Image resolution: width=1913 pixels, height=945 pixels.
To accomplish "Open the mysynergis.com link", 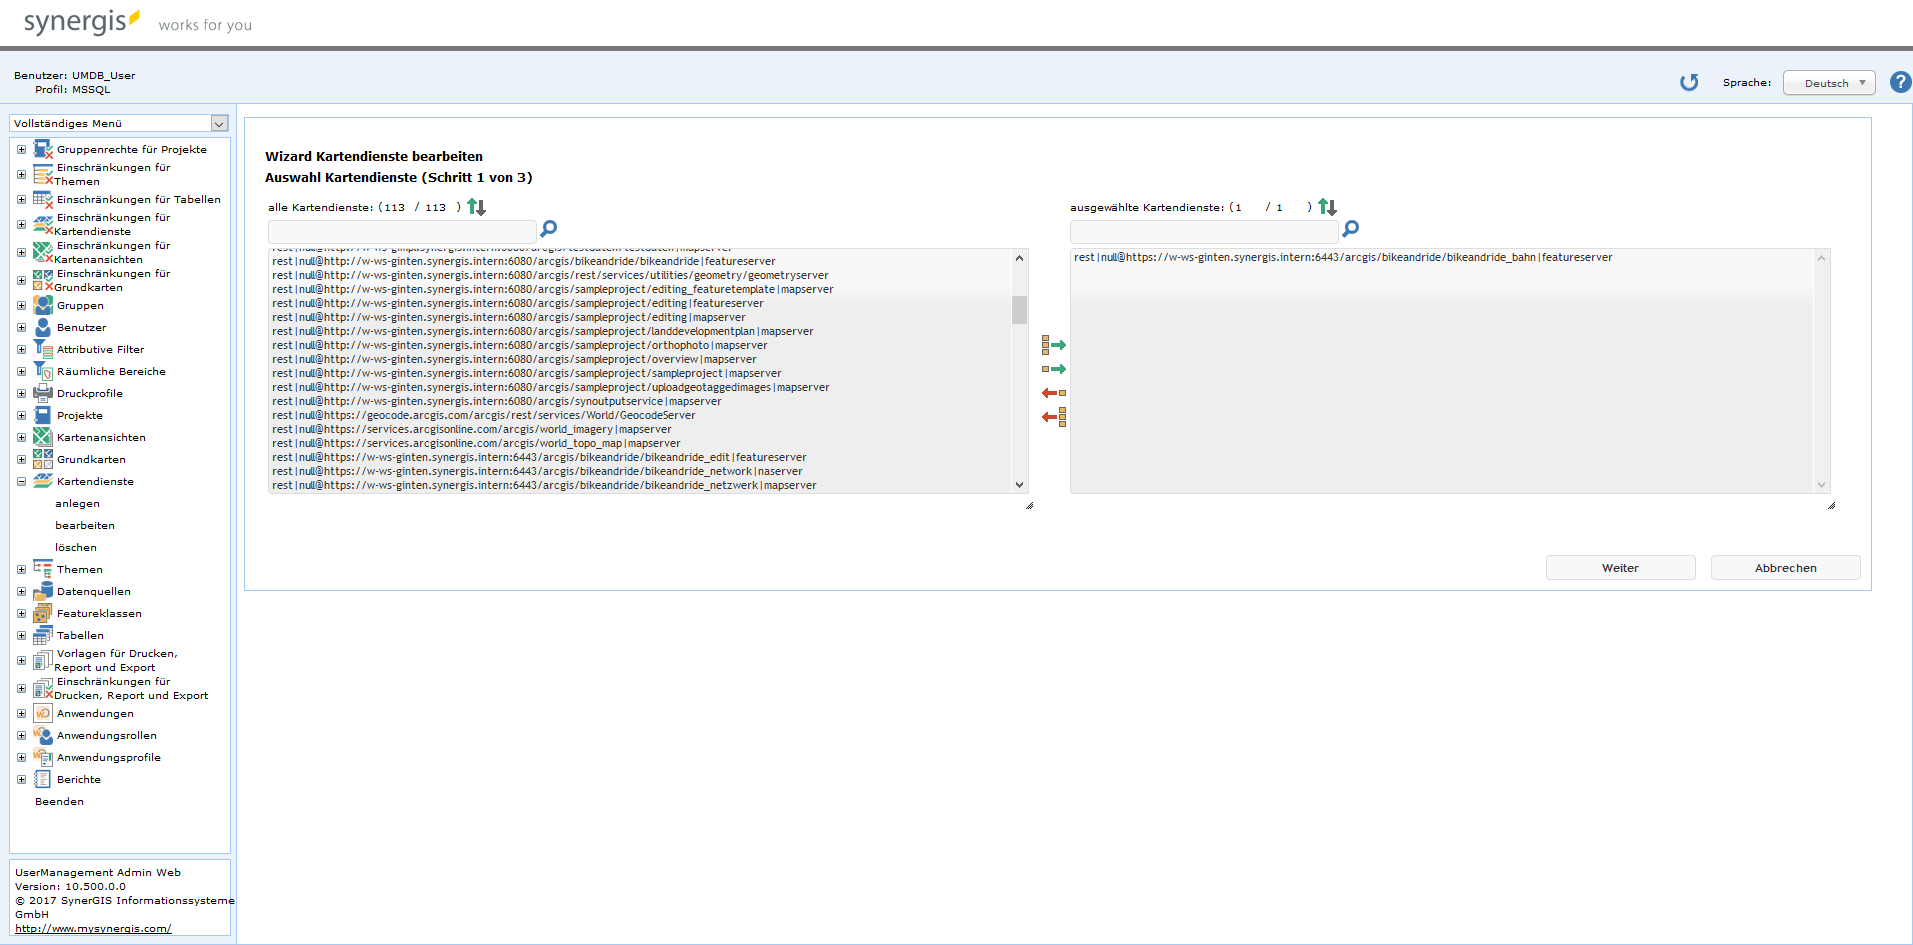I will pos(93,928).
